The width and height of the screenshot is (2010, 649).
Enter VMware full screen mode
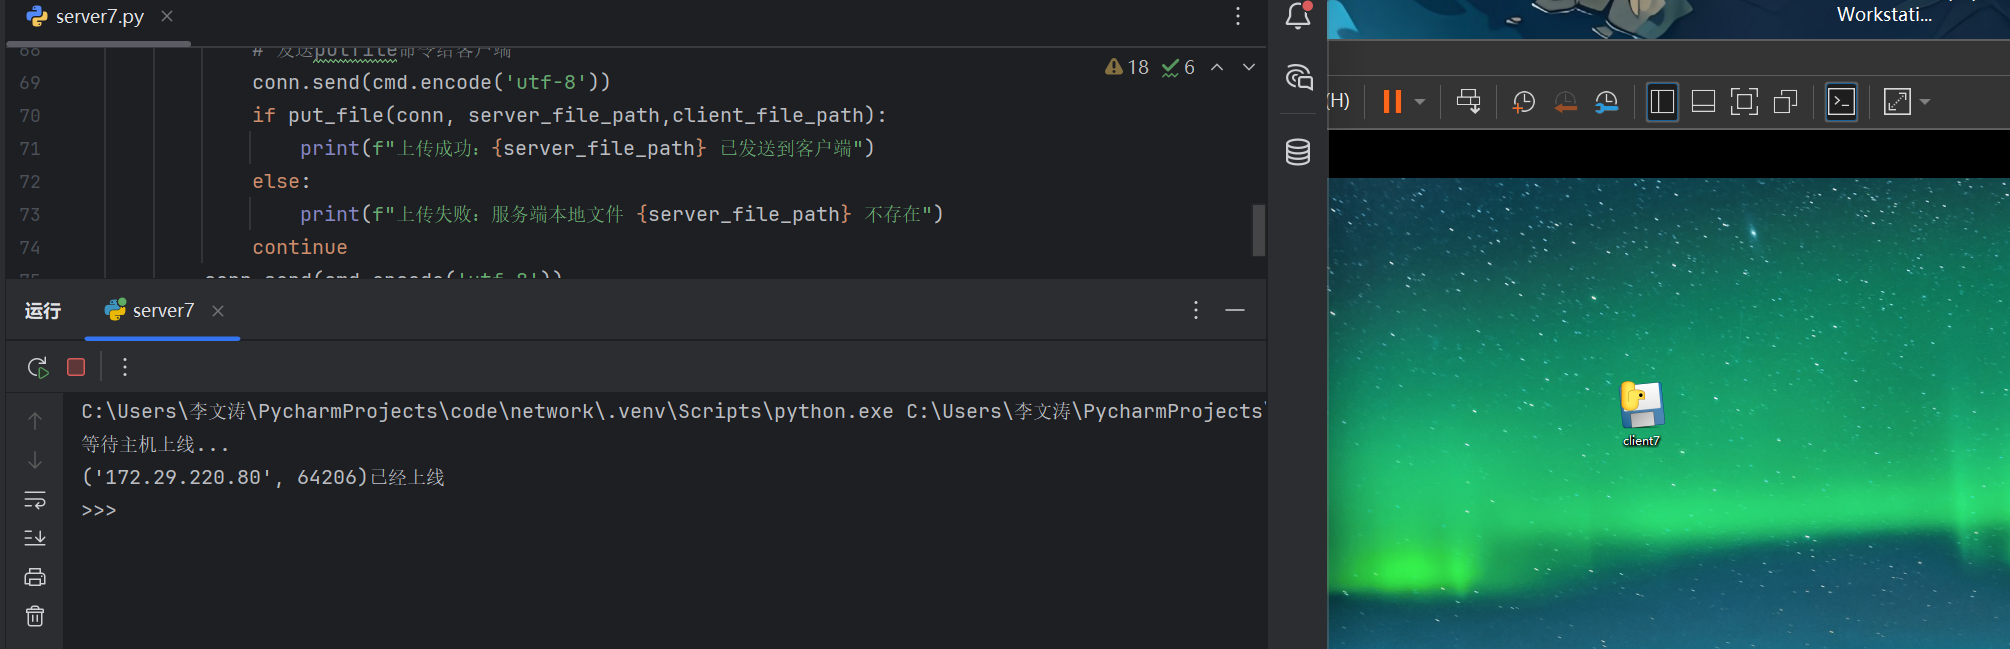(1744, 102)
